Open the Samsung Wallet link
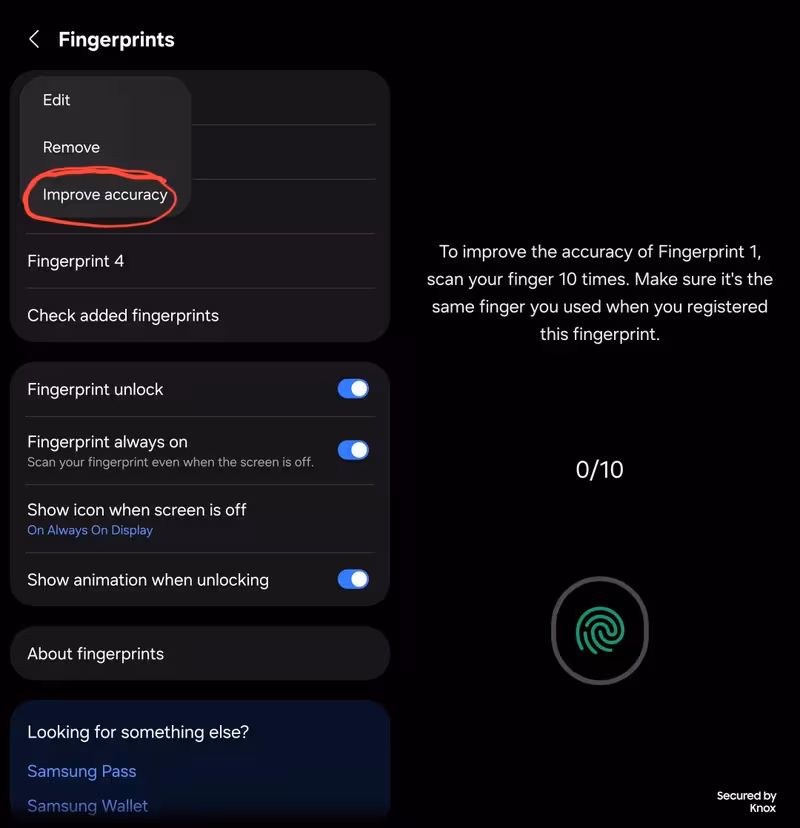This screenshot has height=828, width=800. (x=88, y=806)
